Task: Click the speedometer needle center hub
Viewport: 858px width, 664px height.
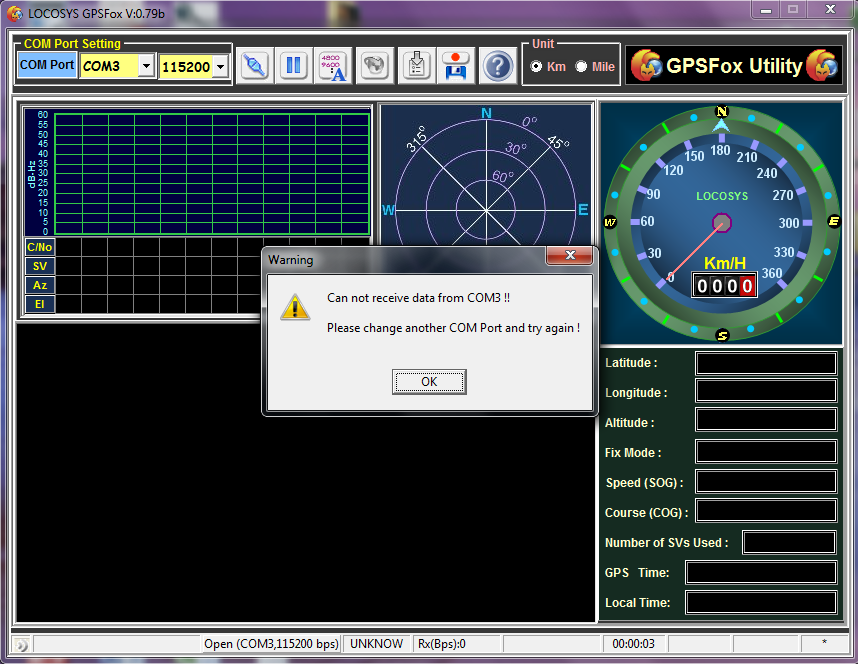Action: [x=722, y=223]
